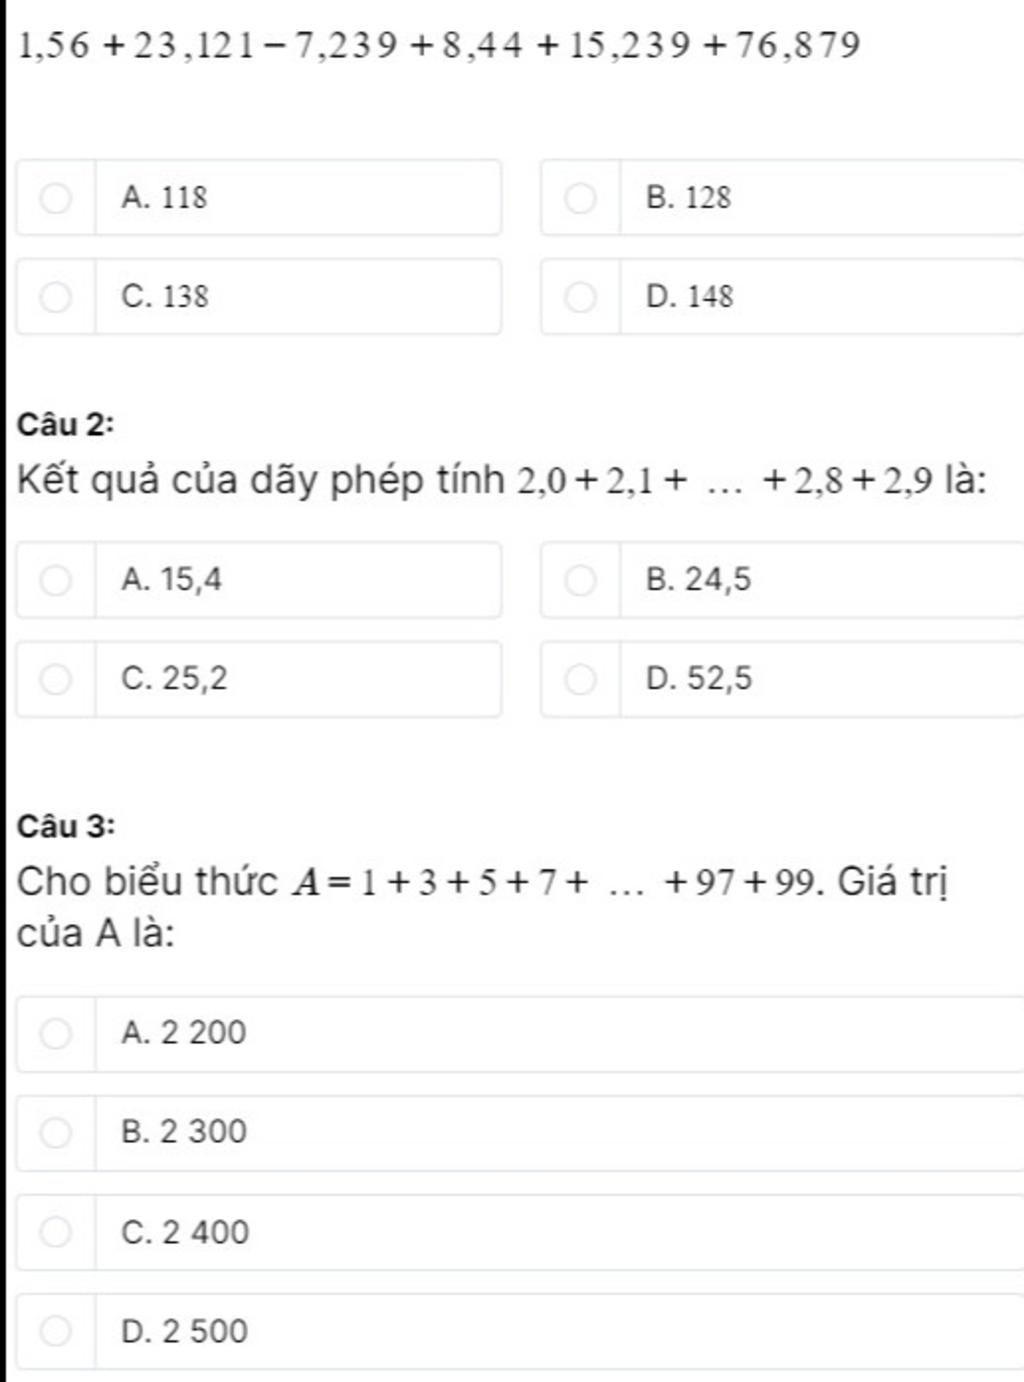
Task: Click the Câu 2 question heading
Action: [x=66, y=424]
